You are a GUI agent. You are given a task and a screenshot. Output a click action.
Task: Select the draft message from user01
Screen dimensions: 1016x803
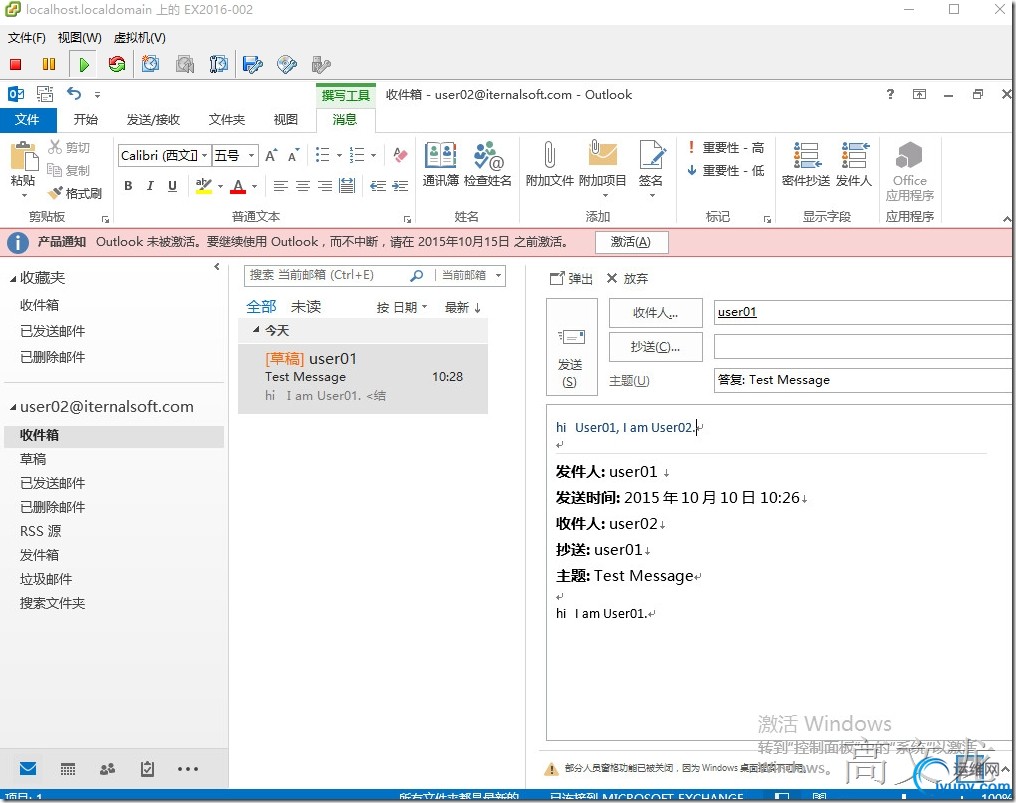363,378
